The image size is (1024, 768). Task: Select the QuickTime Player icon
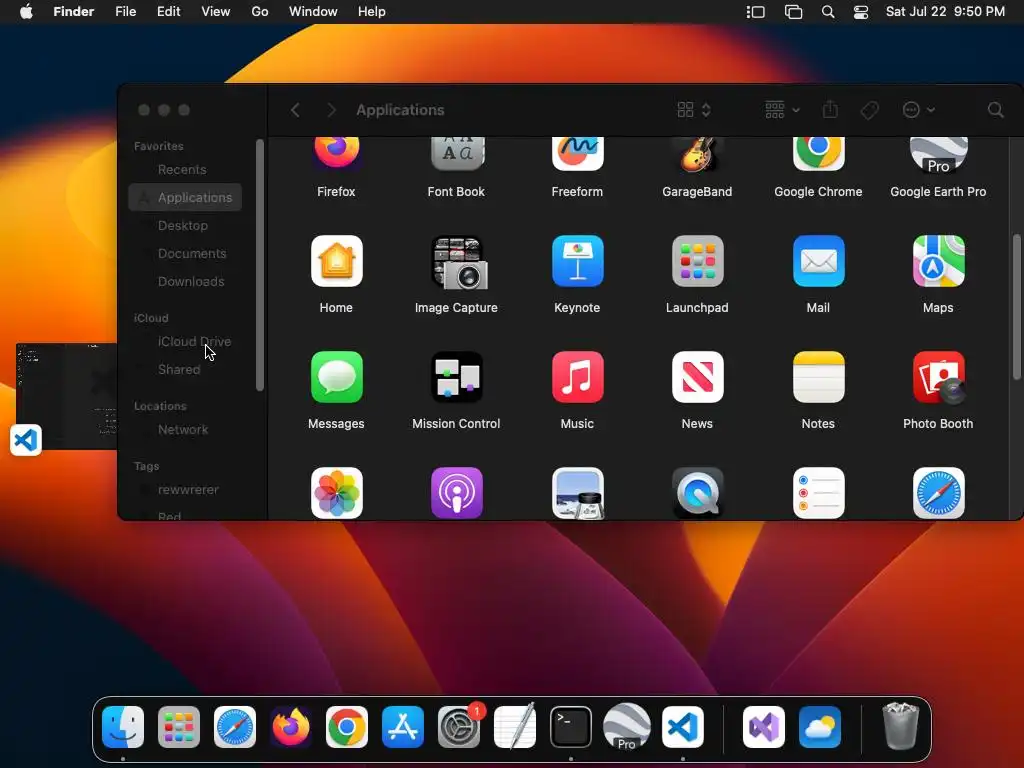[697, 493]
